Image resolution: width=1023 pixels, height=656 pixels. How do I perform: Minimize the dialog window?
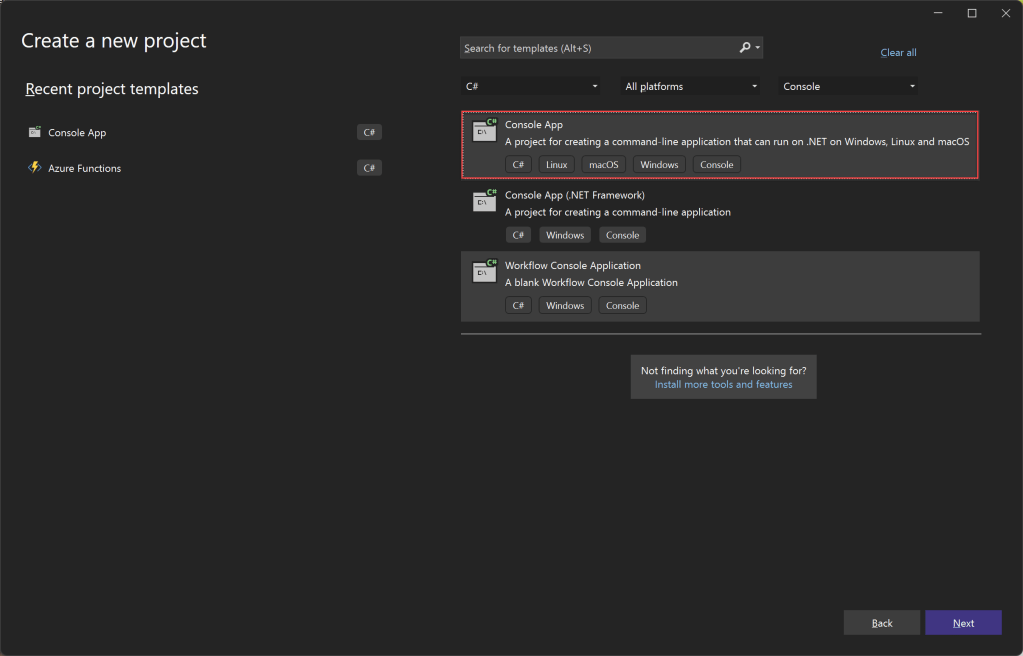click(938, 13)
